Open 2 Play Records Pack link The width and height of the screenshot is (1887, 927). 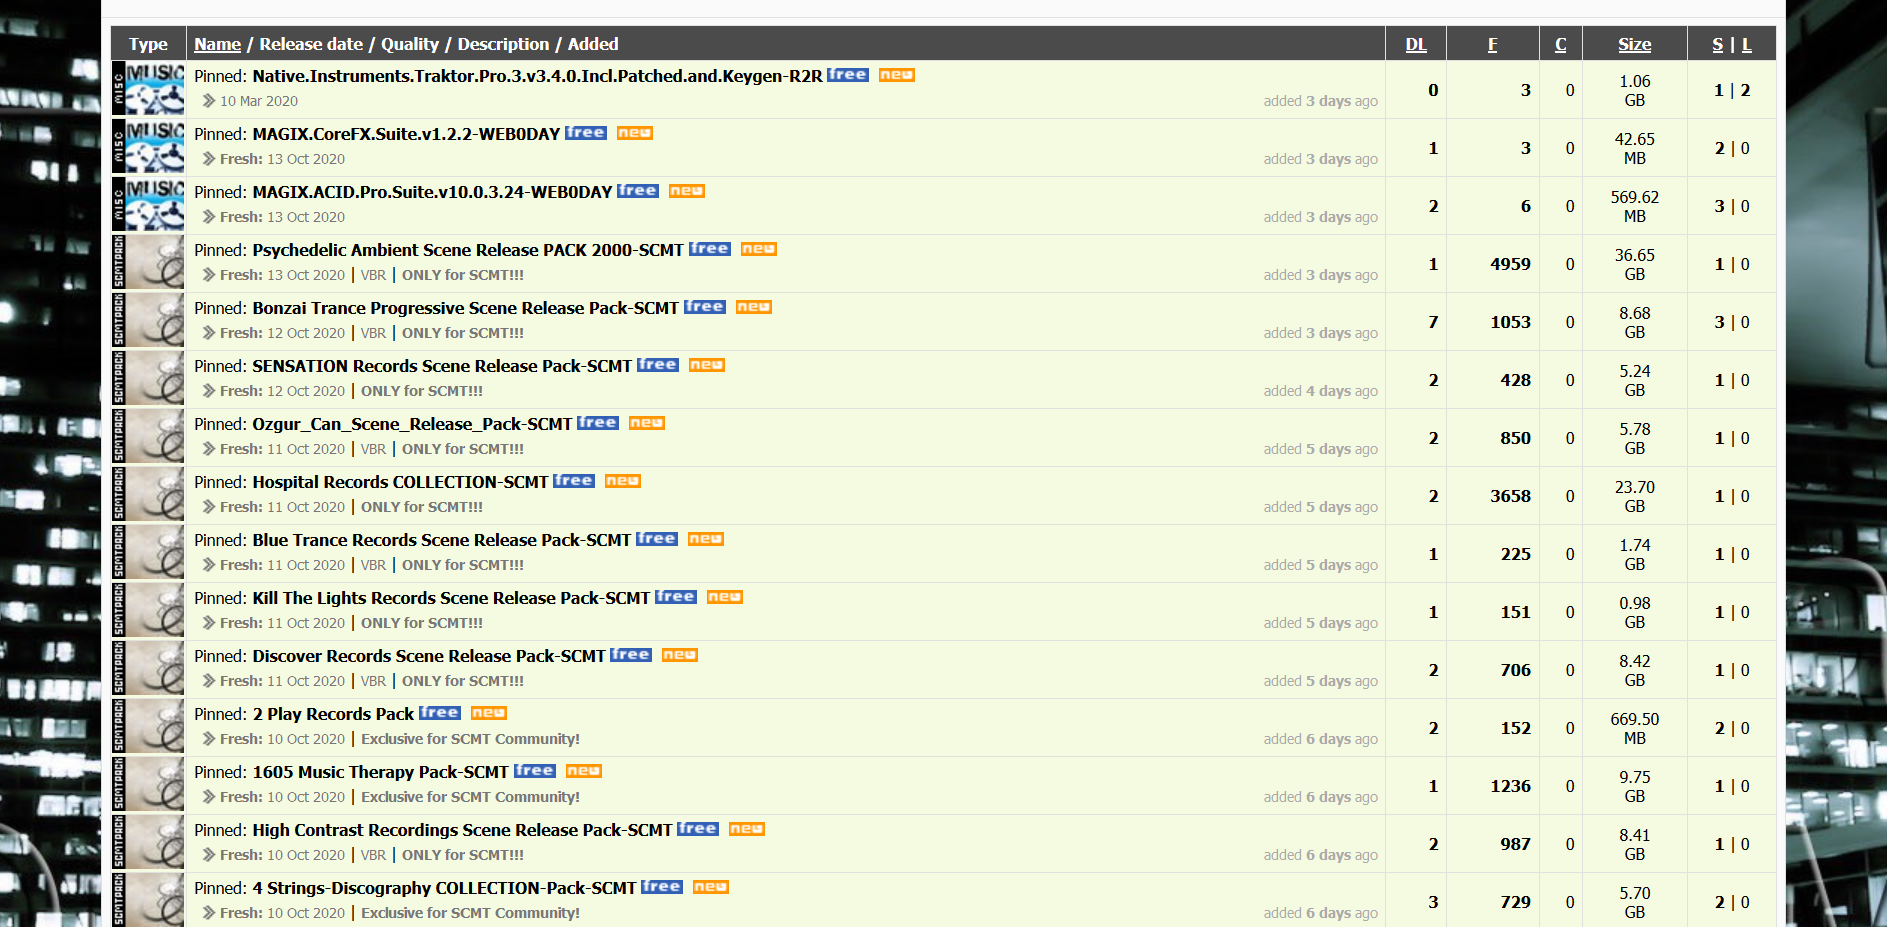point(333,714)
